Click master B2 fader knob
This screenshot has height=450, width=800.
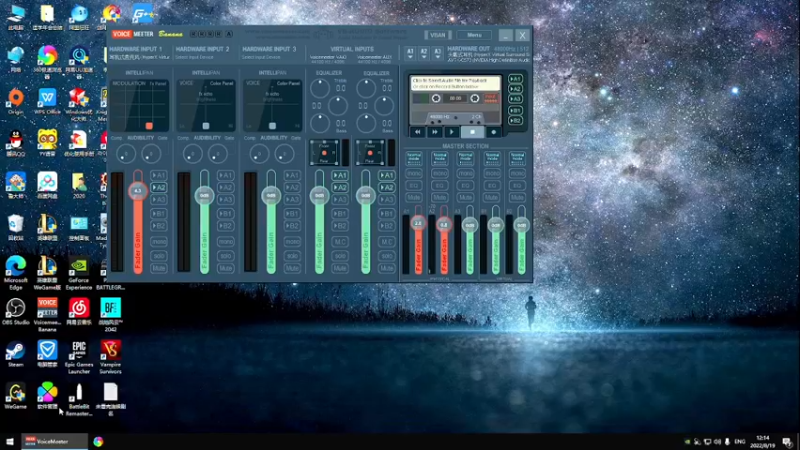pyautogui.click(x=521, y=225)
